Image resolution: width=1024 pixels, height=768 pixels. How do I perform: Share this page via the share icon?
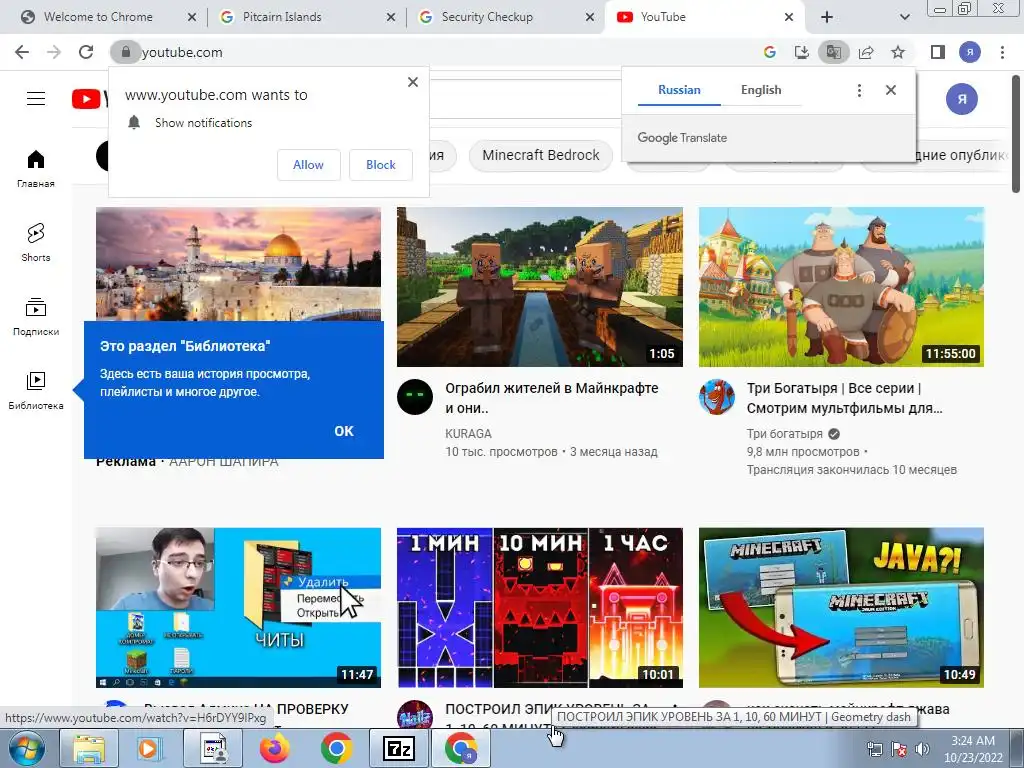coord(866,52)
